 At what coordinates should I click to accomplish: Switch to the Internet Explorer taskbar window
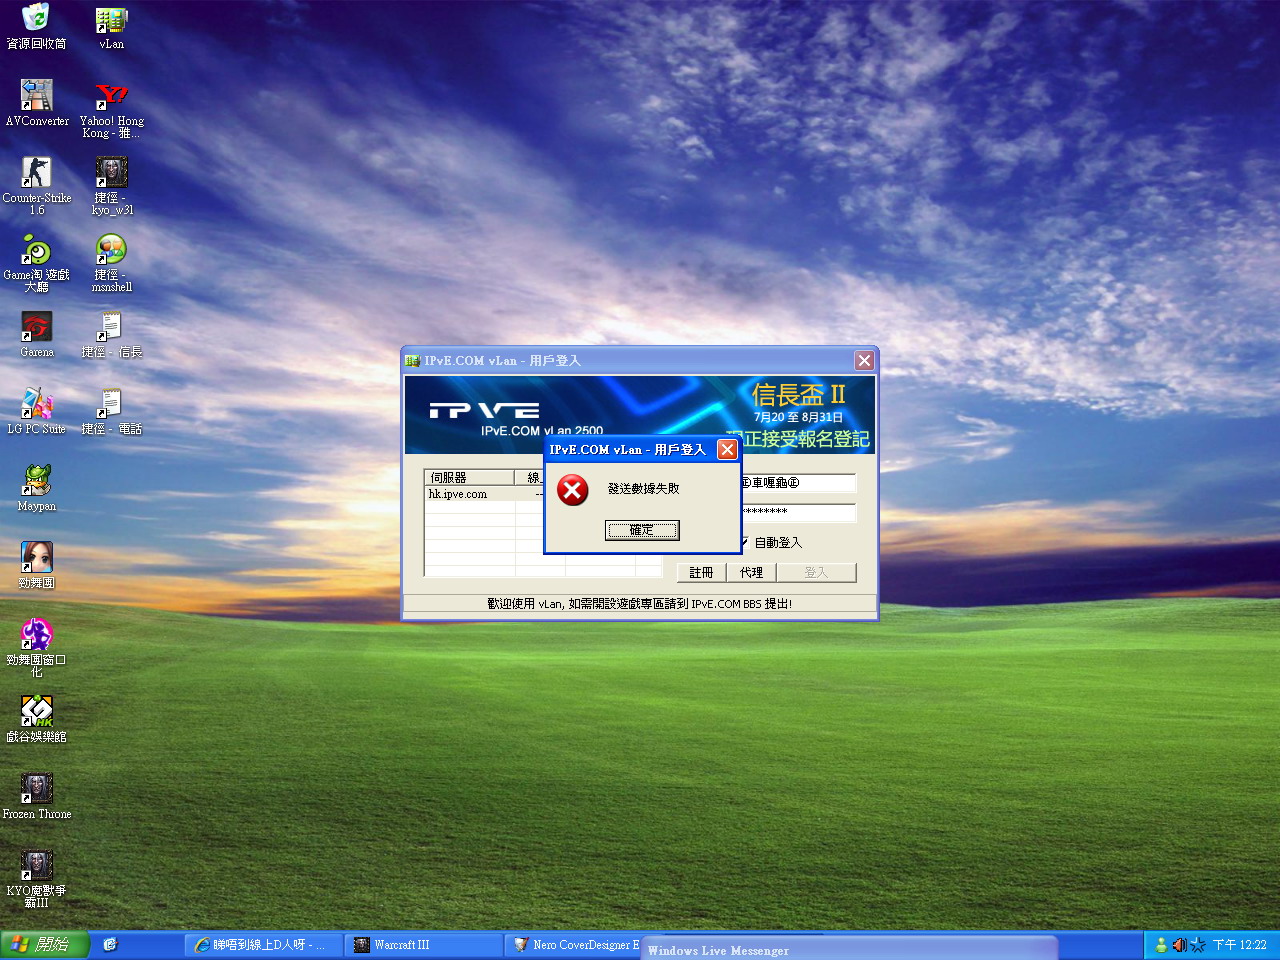pos(263,945)
